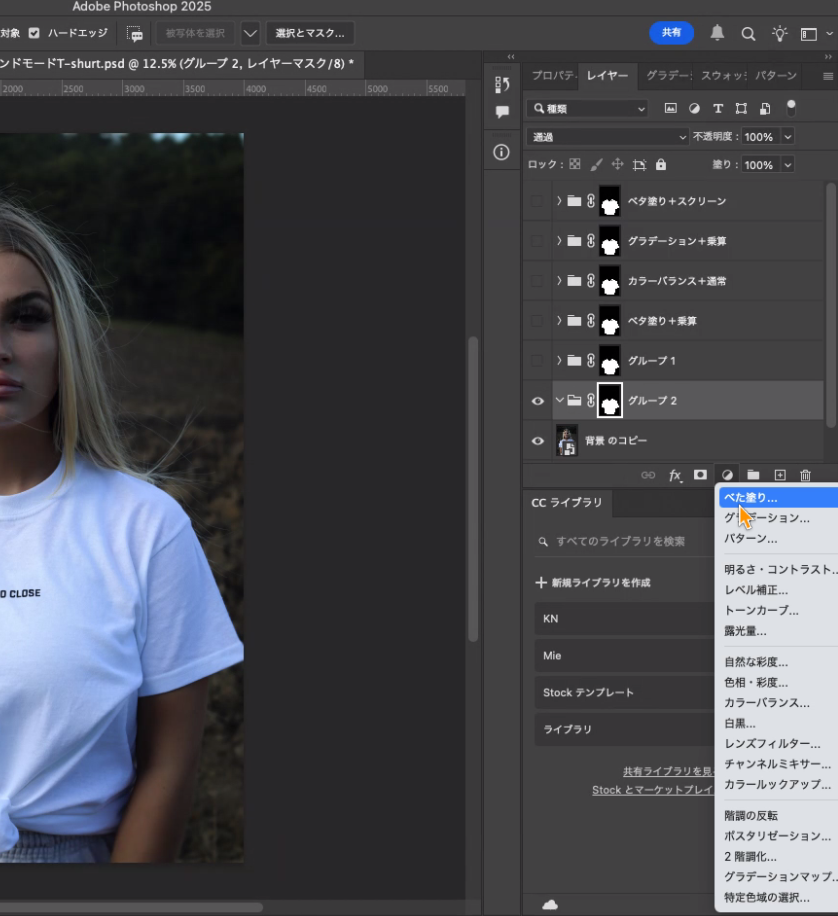Choose ベタ塗り... from adjustment menu

751,497
